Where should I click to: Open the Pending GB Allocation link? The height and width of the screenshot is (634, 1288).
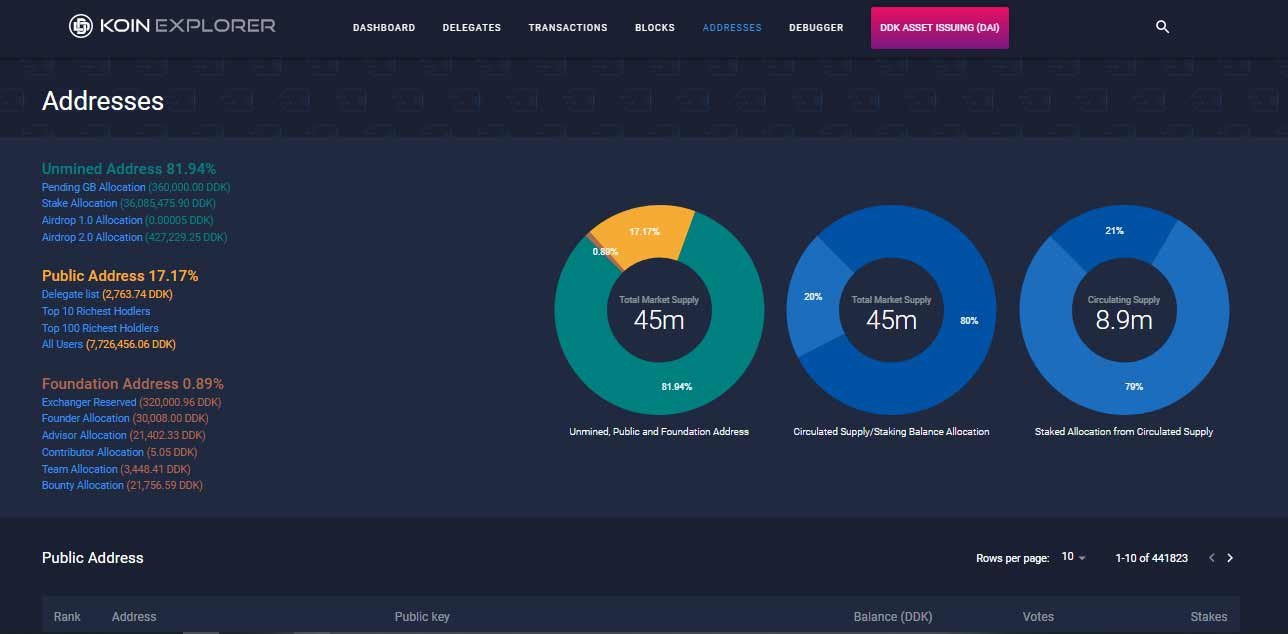tap(94, 187)
